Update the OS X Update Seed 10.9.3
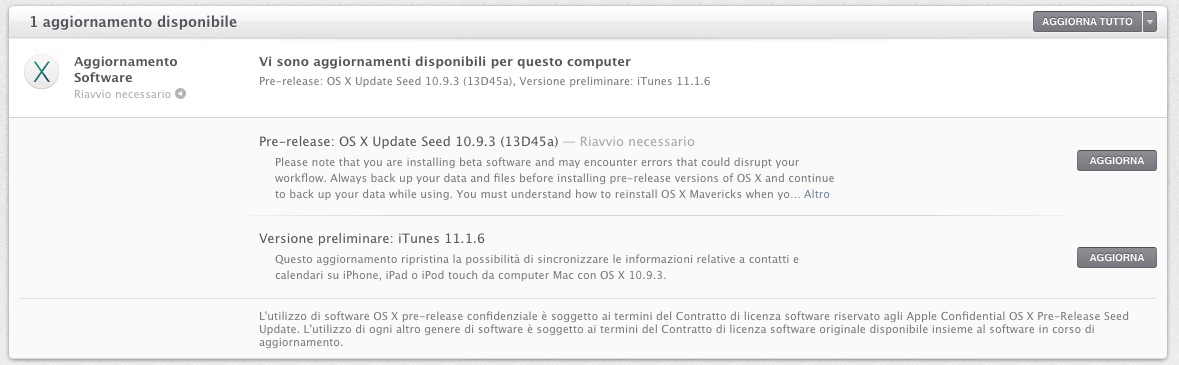The image size is (1179, 365). point(1117,160)
